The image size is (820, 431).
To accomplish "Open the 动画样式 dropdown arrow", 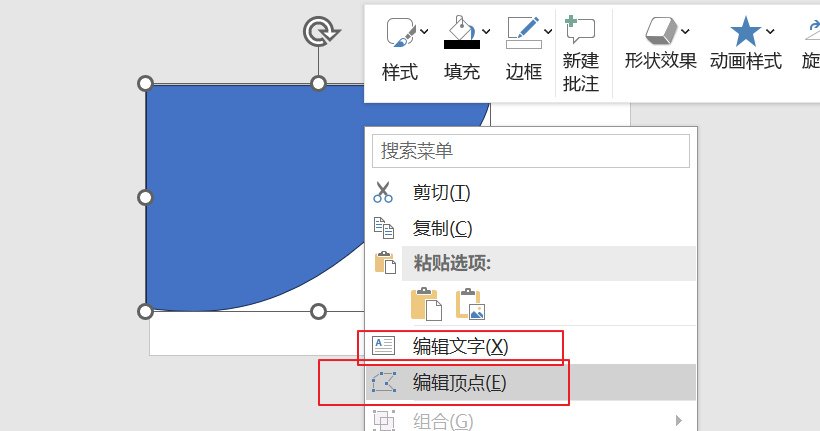I will [770, 32].
